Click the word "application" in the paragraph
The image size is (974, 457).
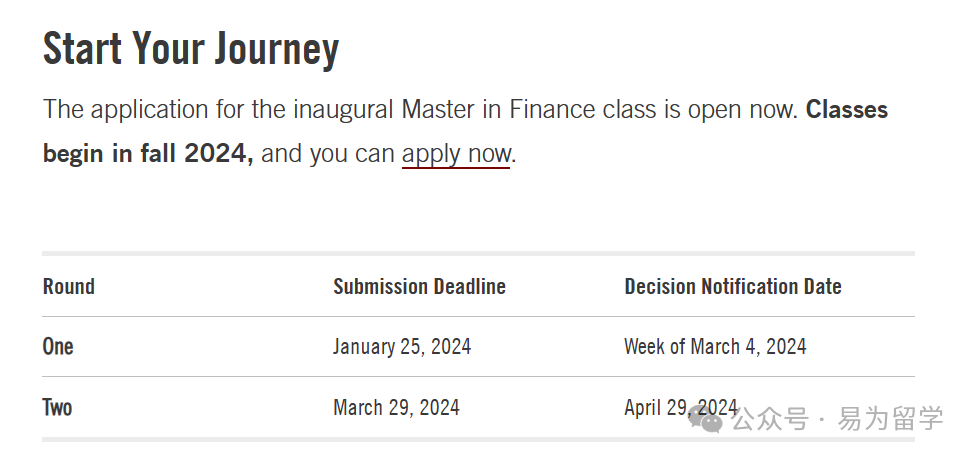(x=150, y=110)
